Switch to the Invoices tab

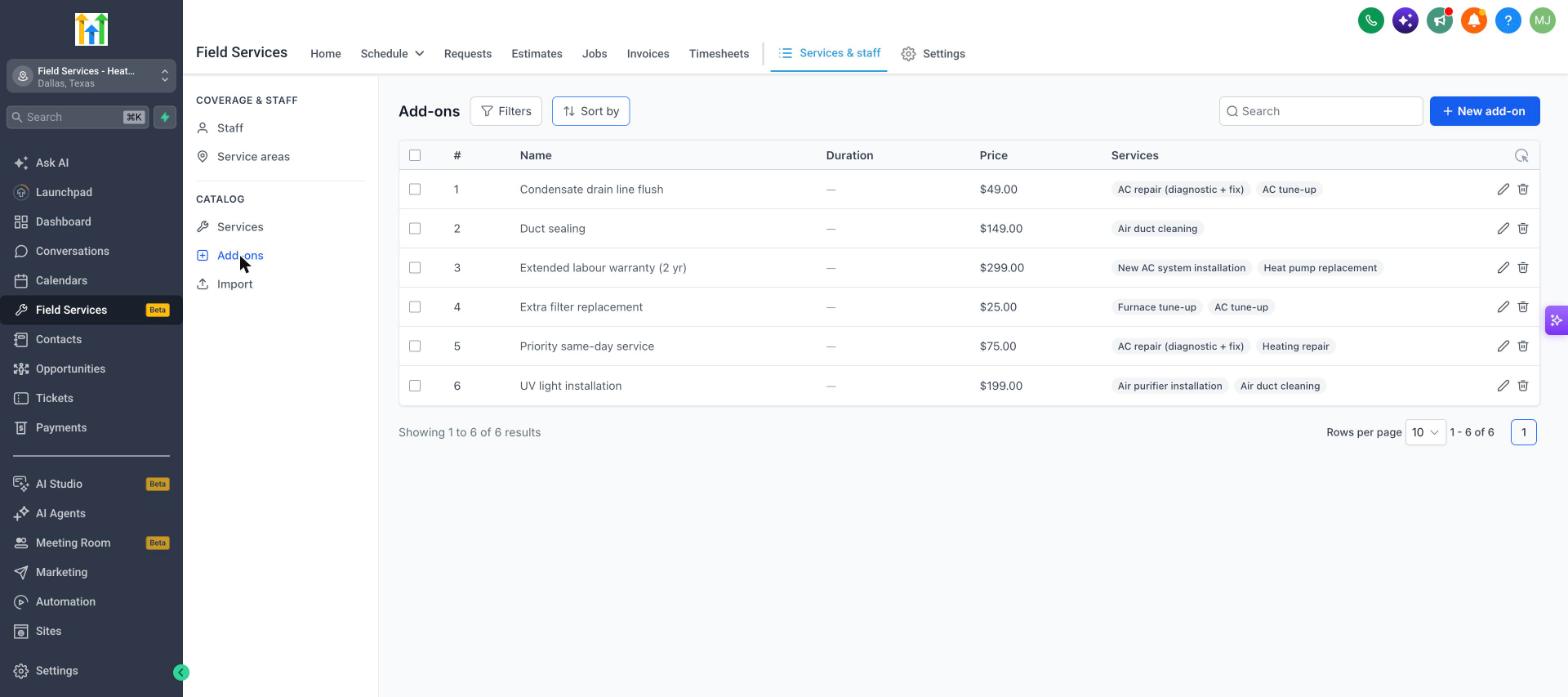click(x=648, y=53)
